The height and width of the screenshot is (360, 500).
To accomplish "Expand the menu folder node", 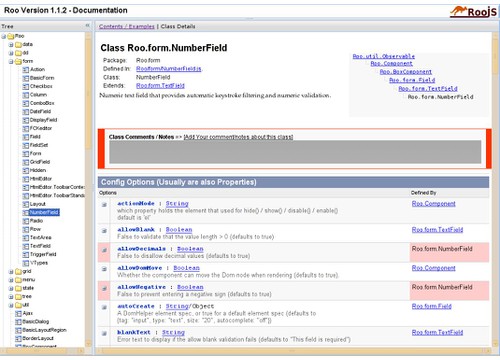I will (x=11, y=280).
